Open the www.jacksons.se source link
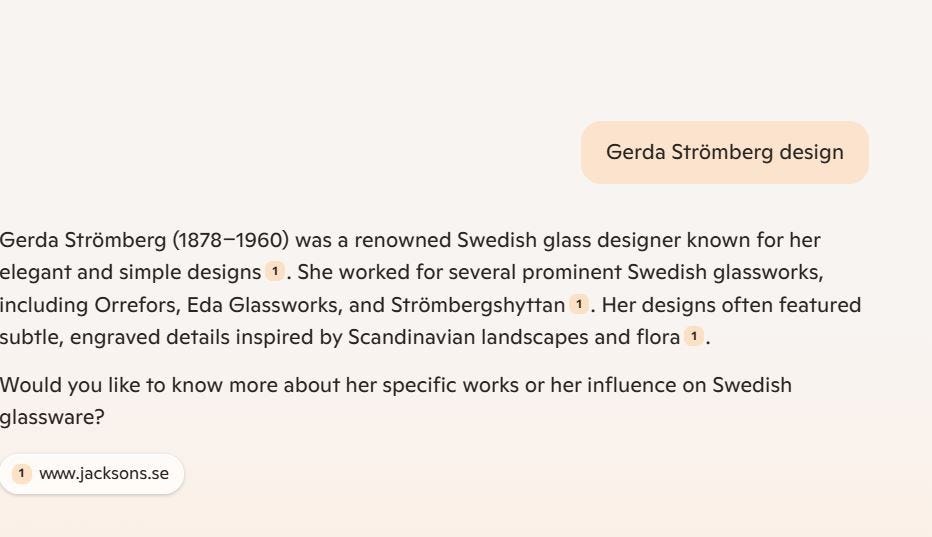This screenshot has width=932, height=537. tap(103, 473)
